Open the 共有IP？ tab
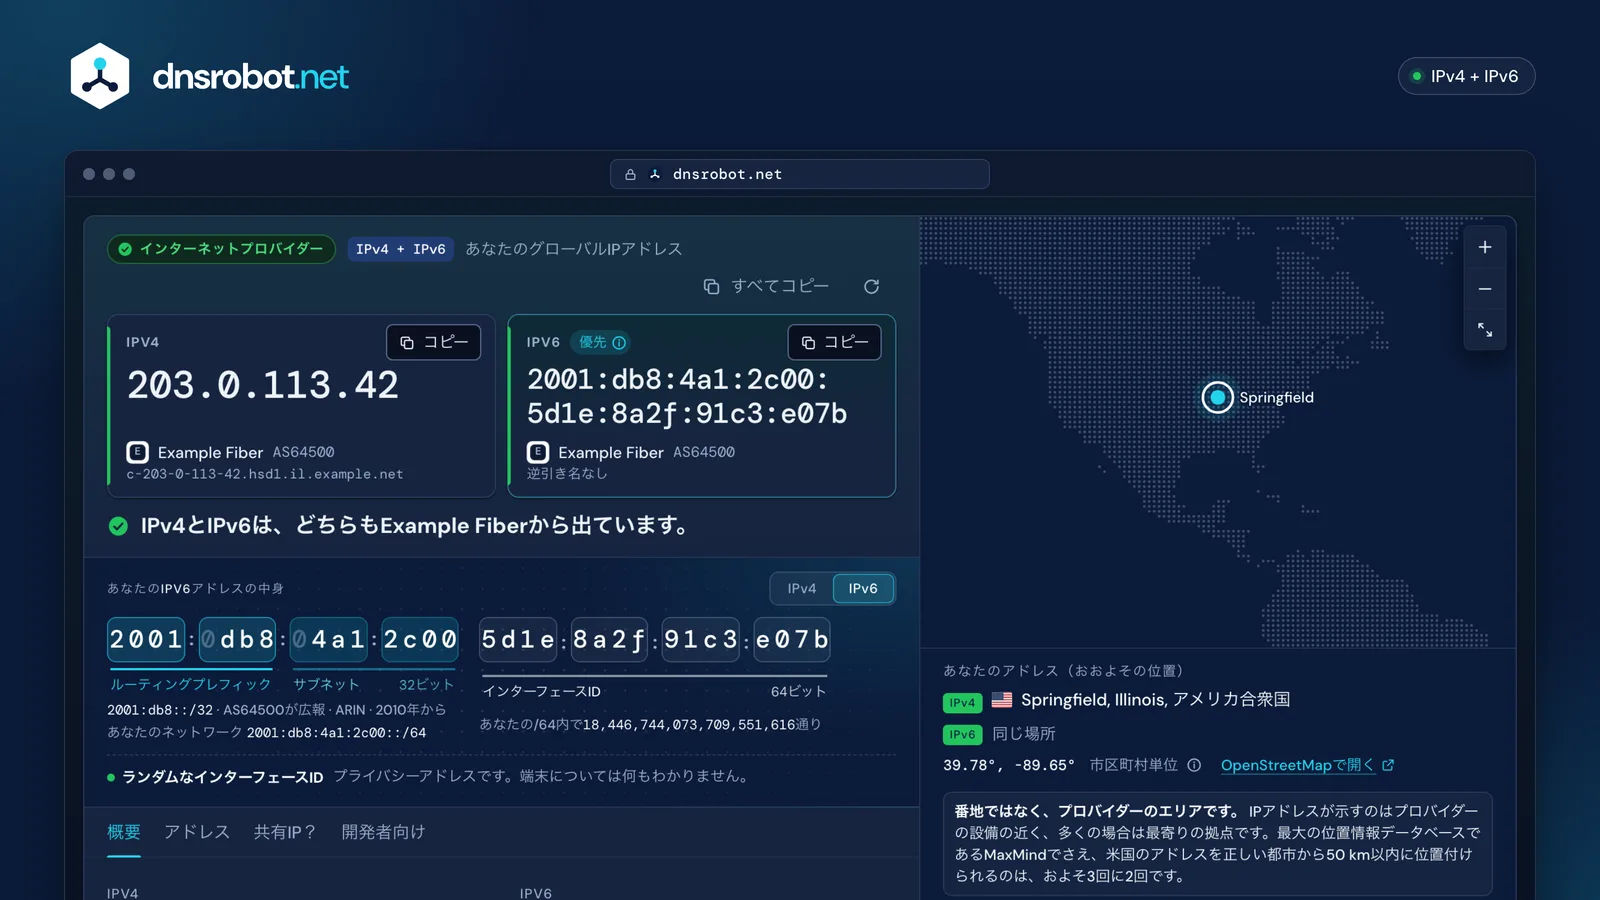Viewport: 1600px width, 900px height. (285, 832)
